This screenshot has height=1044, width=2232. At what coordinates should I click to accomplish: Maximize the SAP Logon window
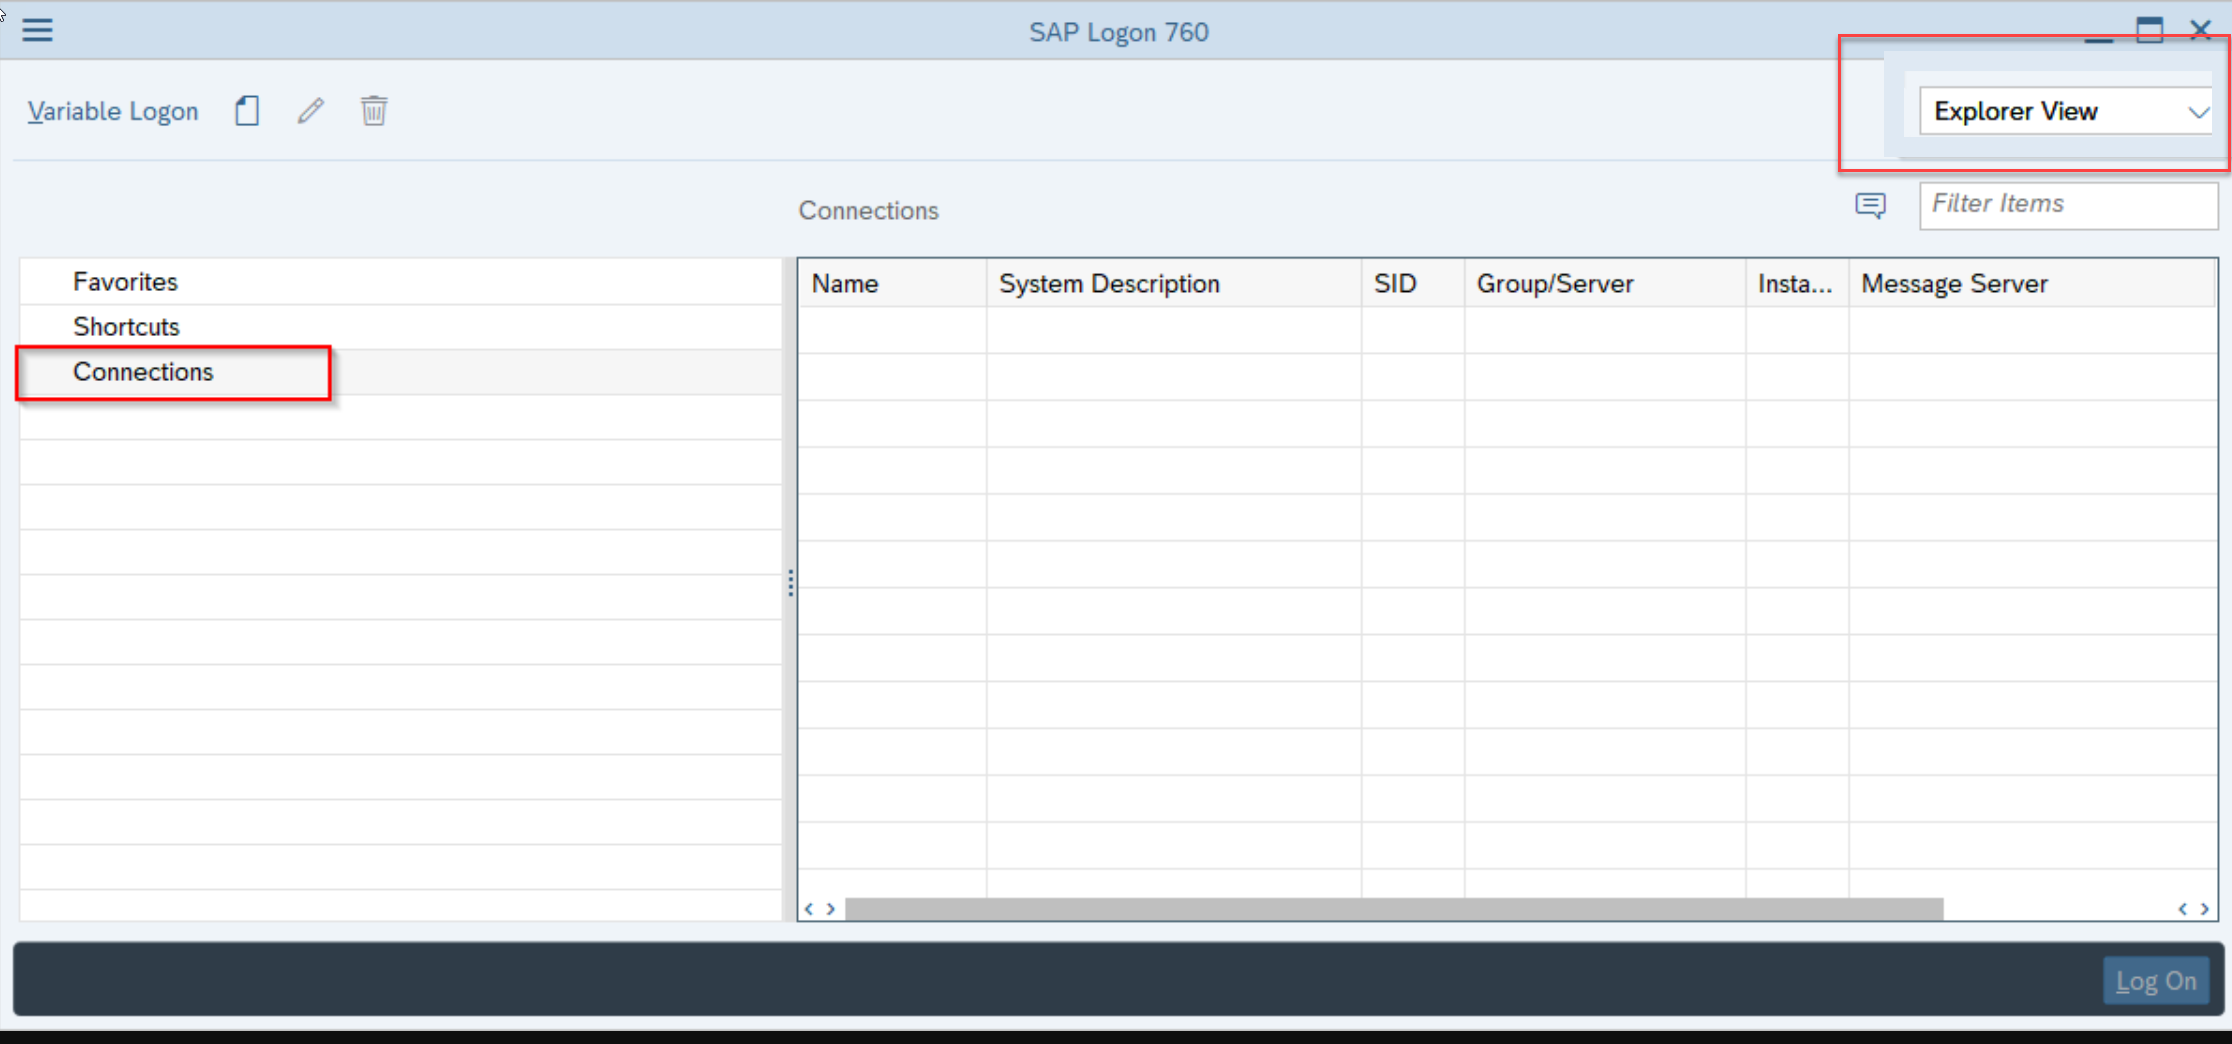tap(2150, 30)
